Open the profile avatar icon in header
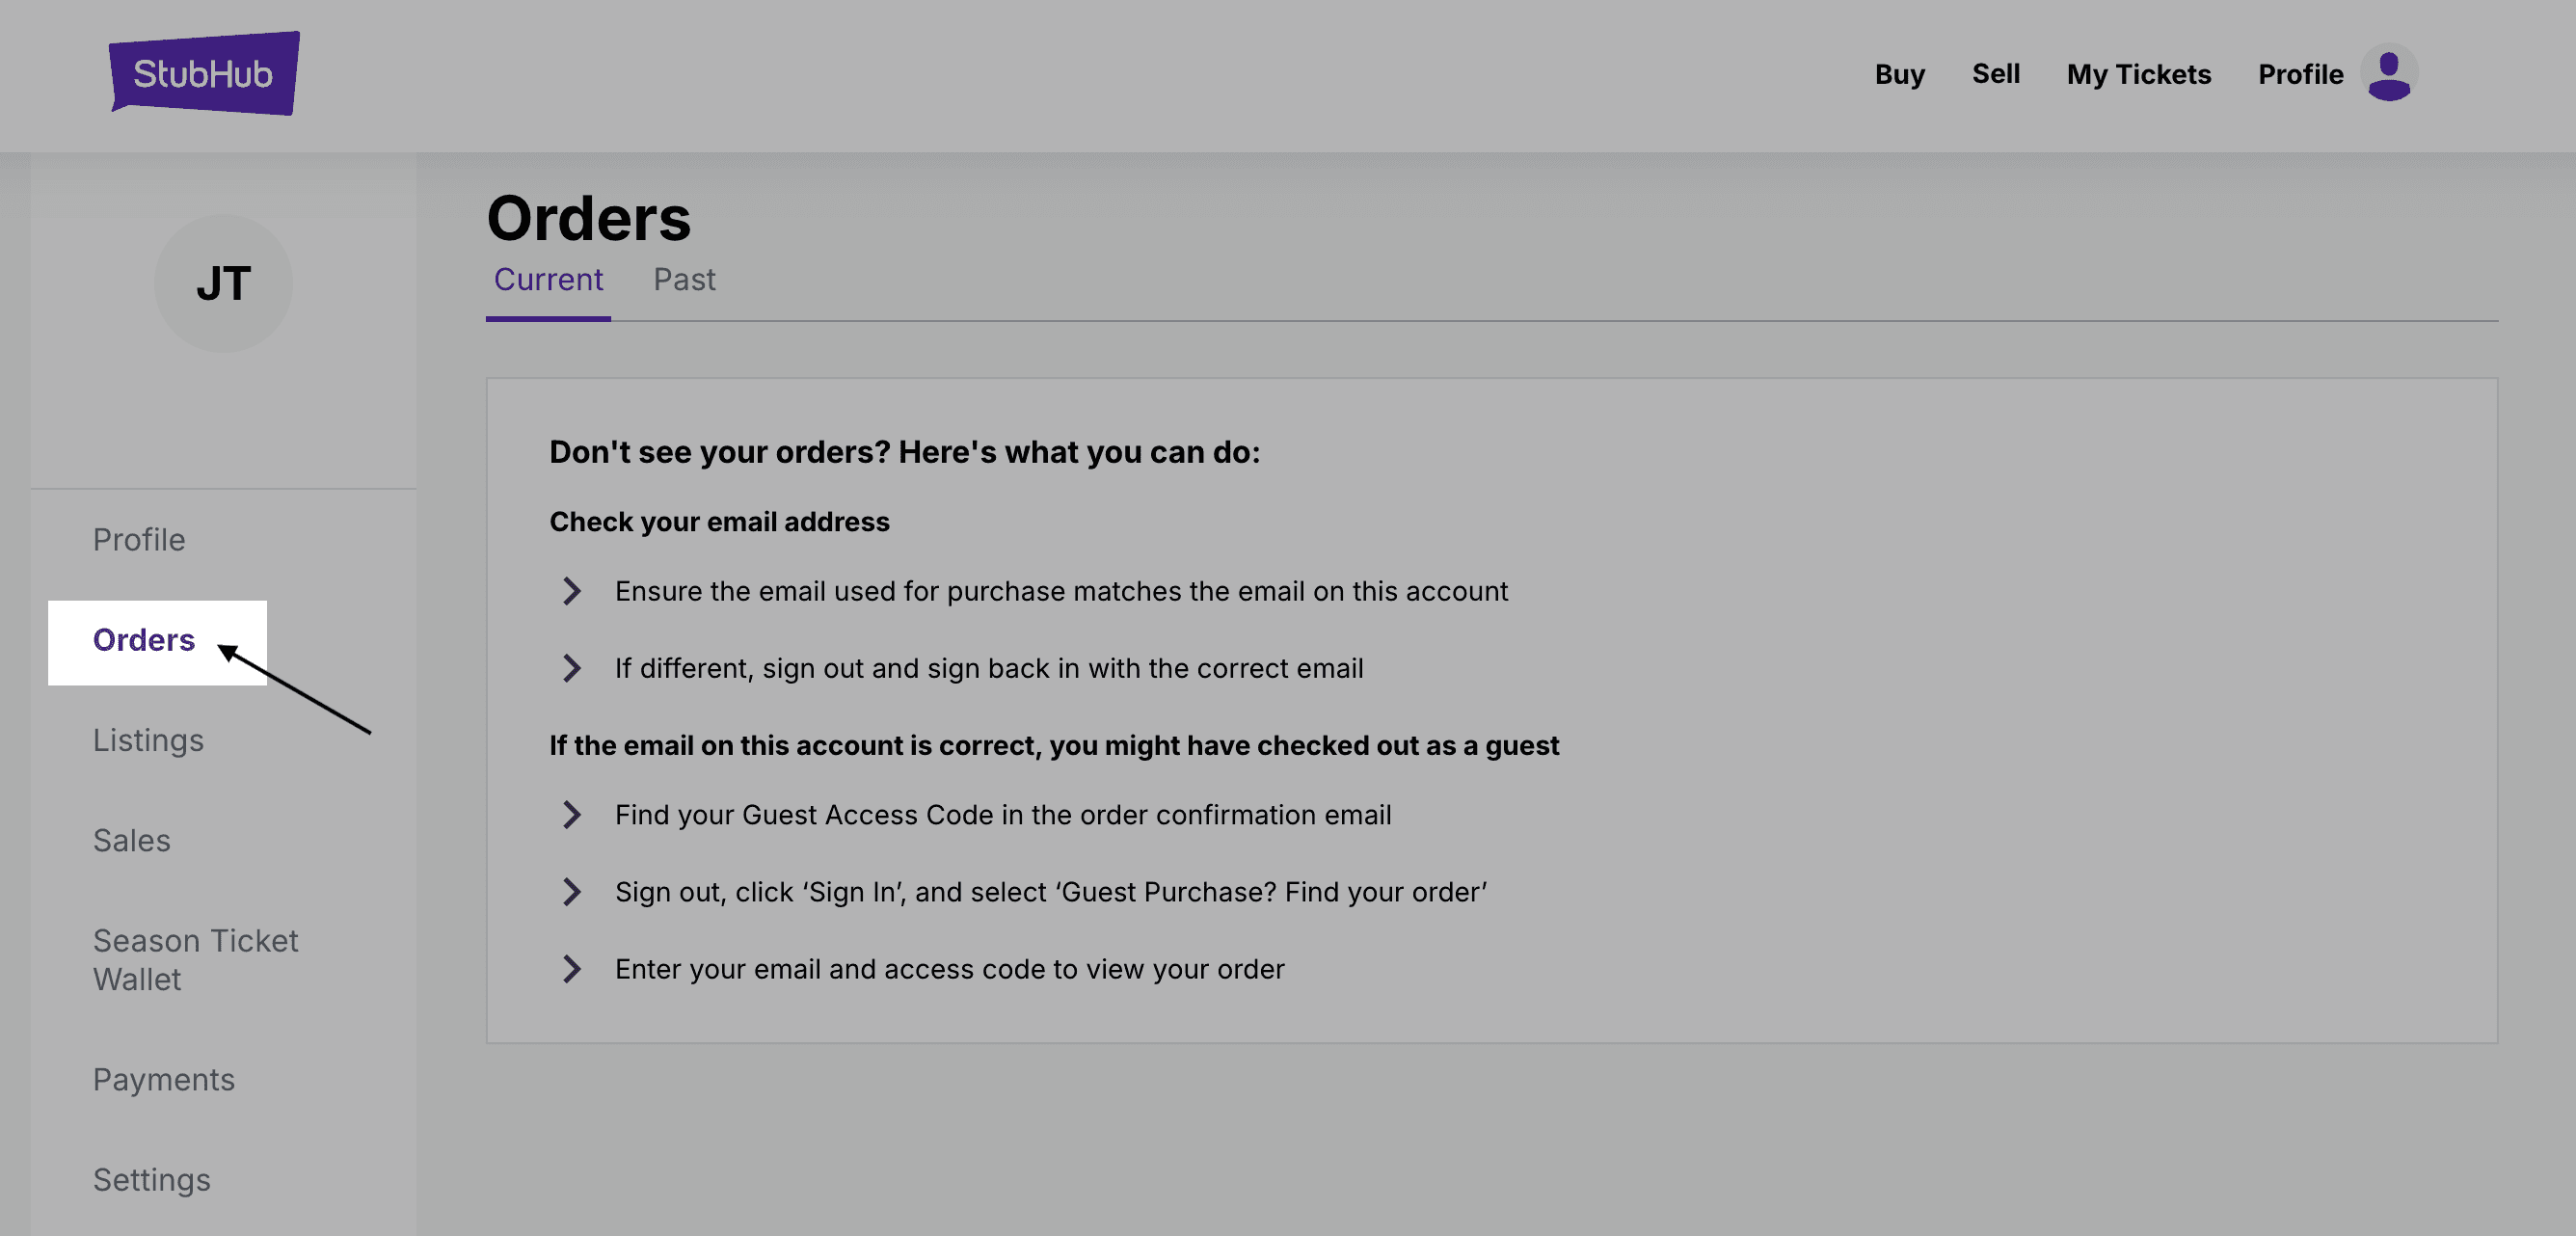 tap(2389, 74)
